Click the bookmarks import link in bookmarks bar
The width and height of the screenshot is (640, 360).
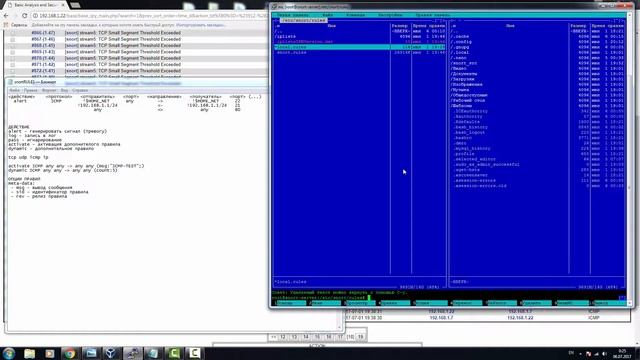(x=201, y=25)
